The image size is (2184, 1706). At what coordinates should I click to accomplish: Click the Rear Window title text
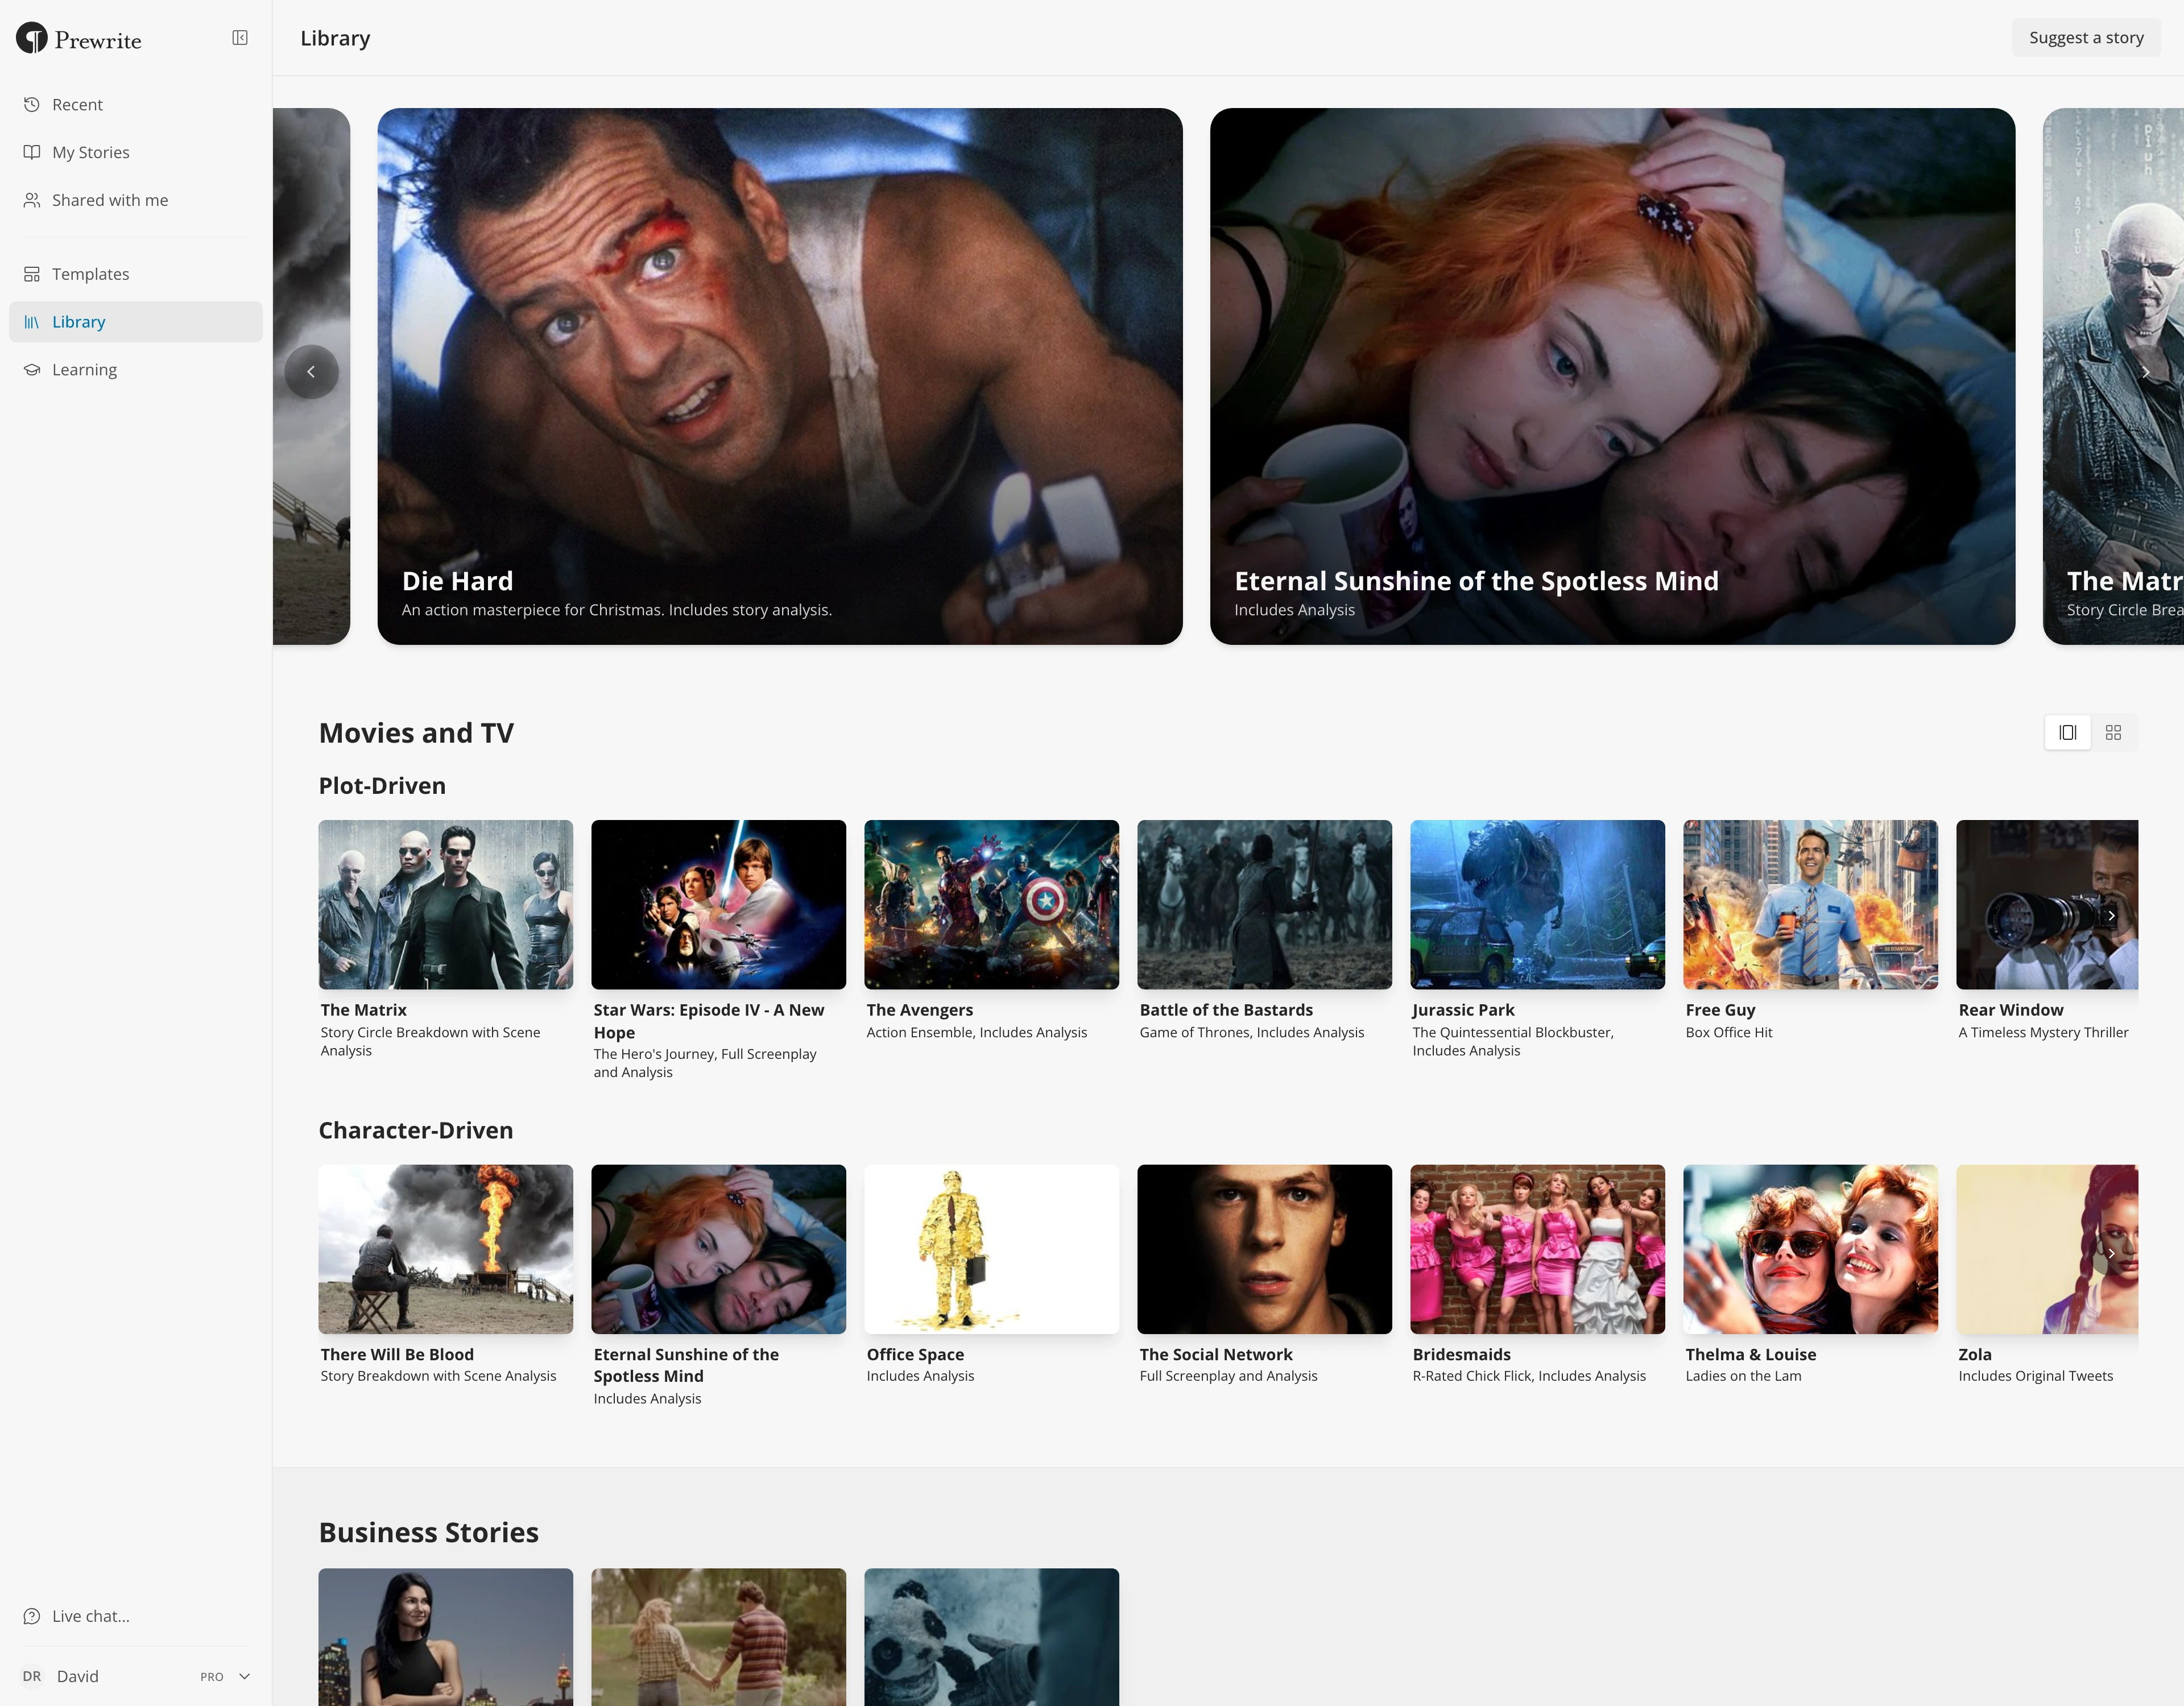click(x=2010, y=1010)
